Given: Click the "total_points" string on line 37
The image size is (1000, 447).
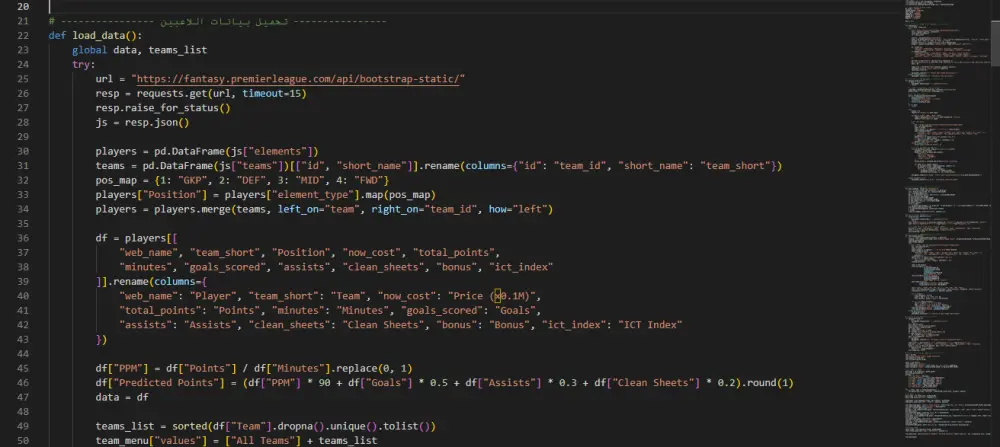Looking at the screenshot, I should (453, 253).
